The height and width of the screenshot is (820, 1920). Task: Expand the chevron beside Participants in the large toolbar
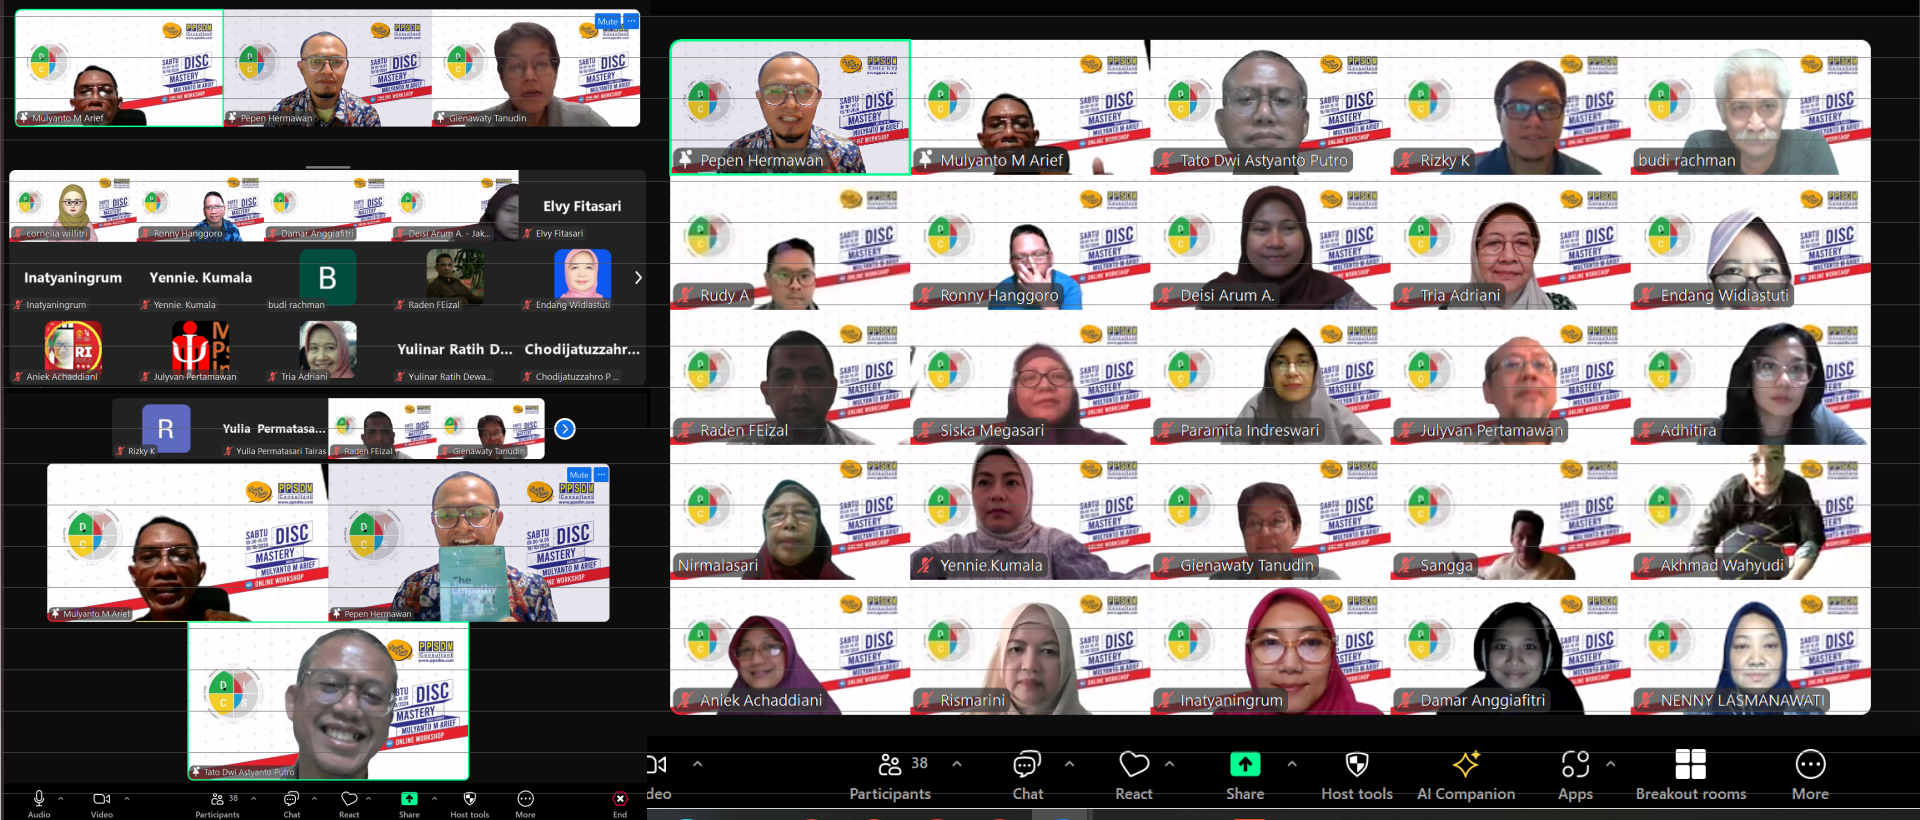[x=957, y=764]
